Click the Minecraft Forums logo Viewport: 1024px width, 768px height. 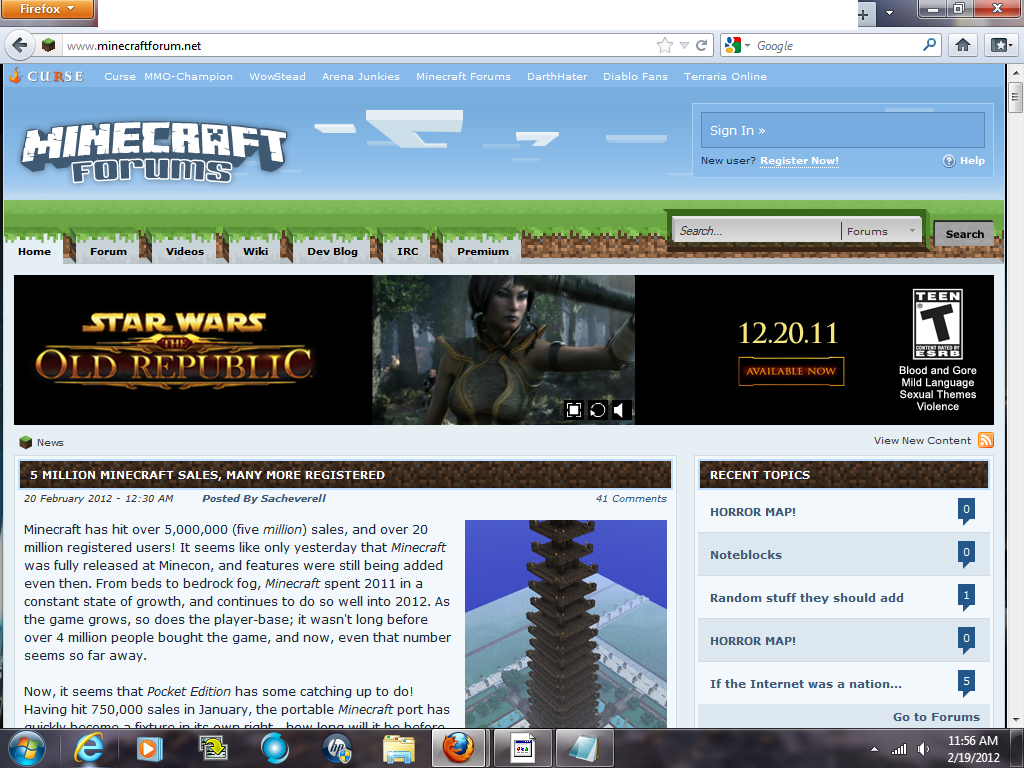click(x=154, y=152)
